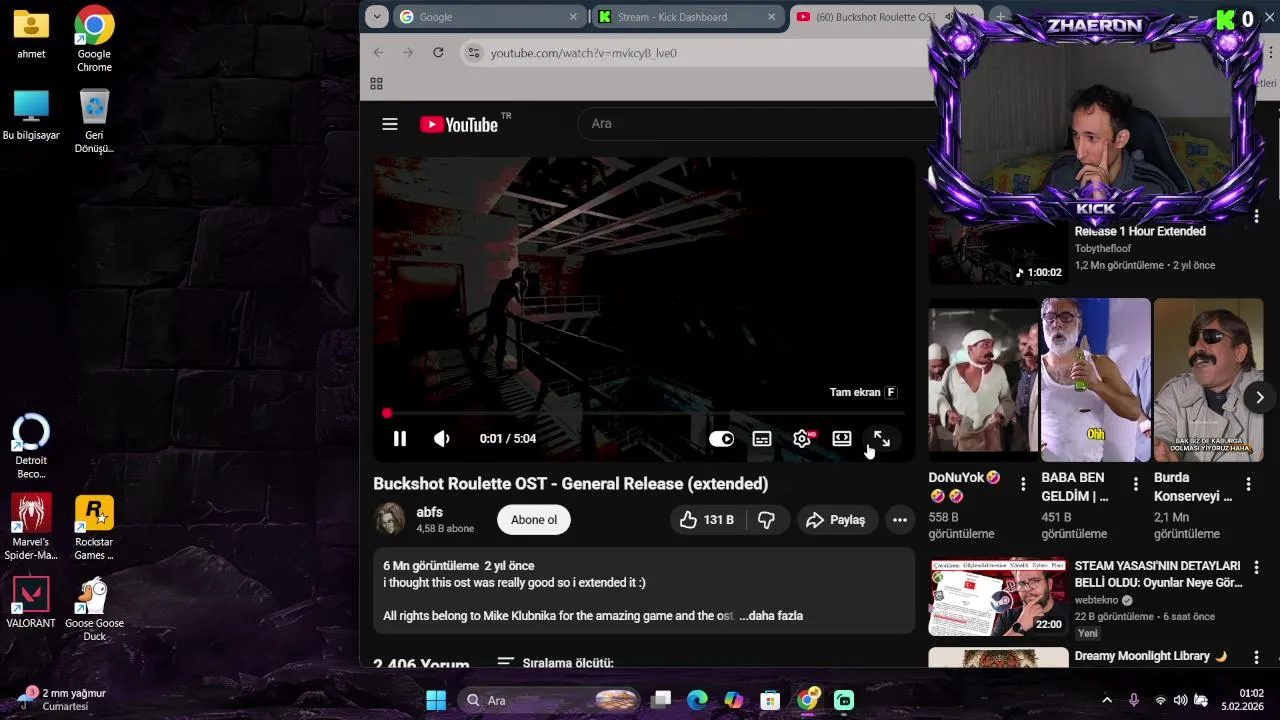Go back in Chrome
1280x720 pixels.
(378, 52)
